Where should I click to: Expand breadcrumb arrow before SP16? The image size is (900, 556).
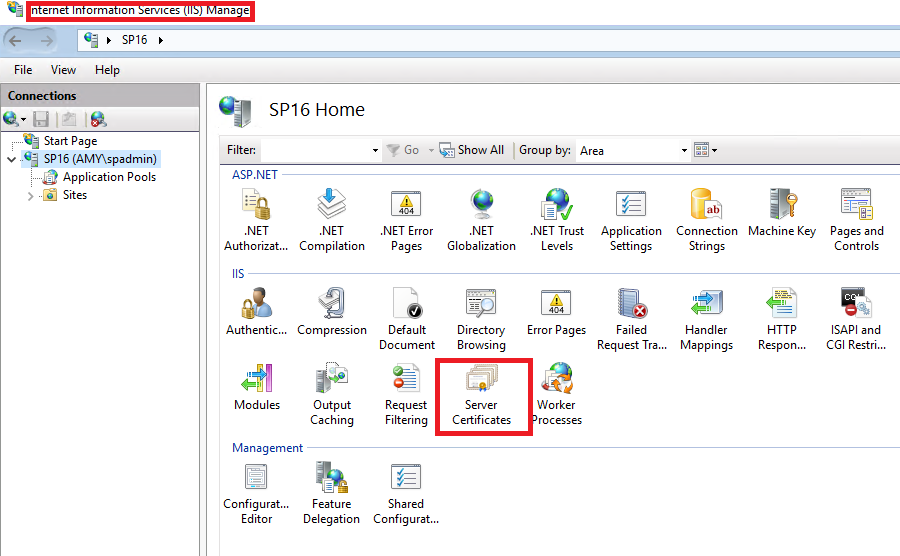tap(108, 40)
